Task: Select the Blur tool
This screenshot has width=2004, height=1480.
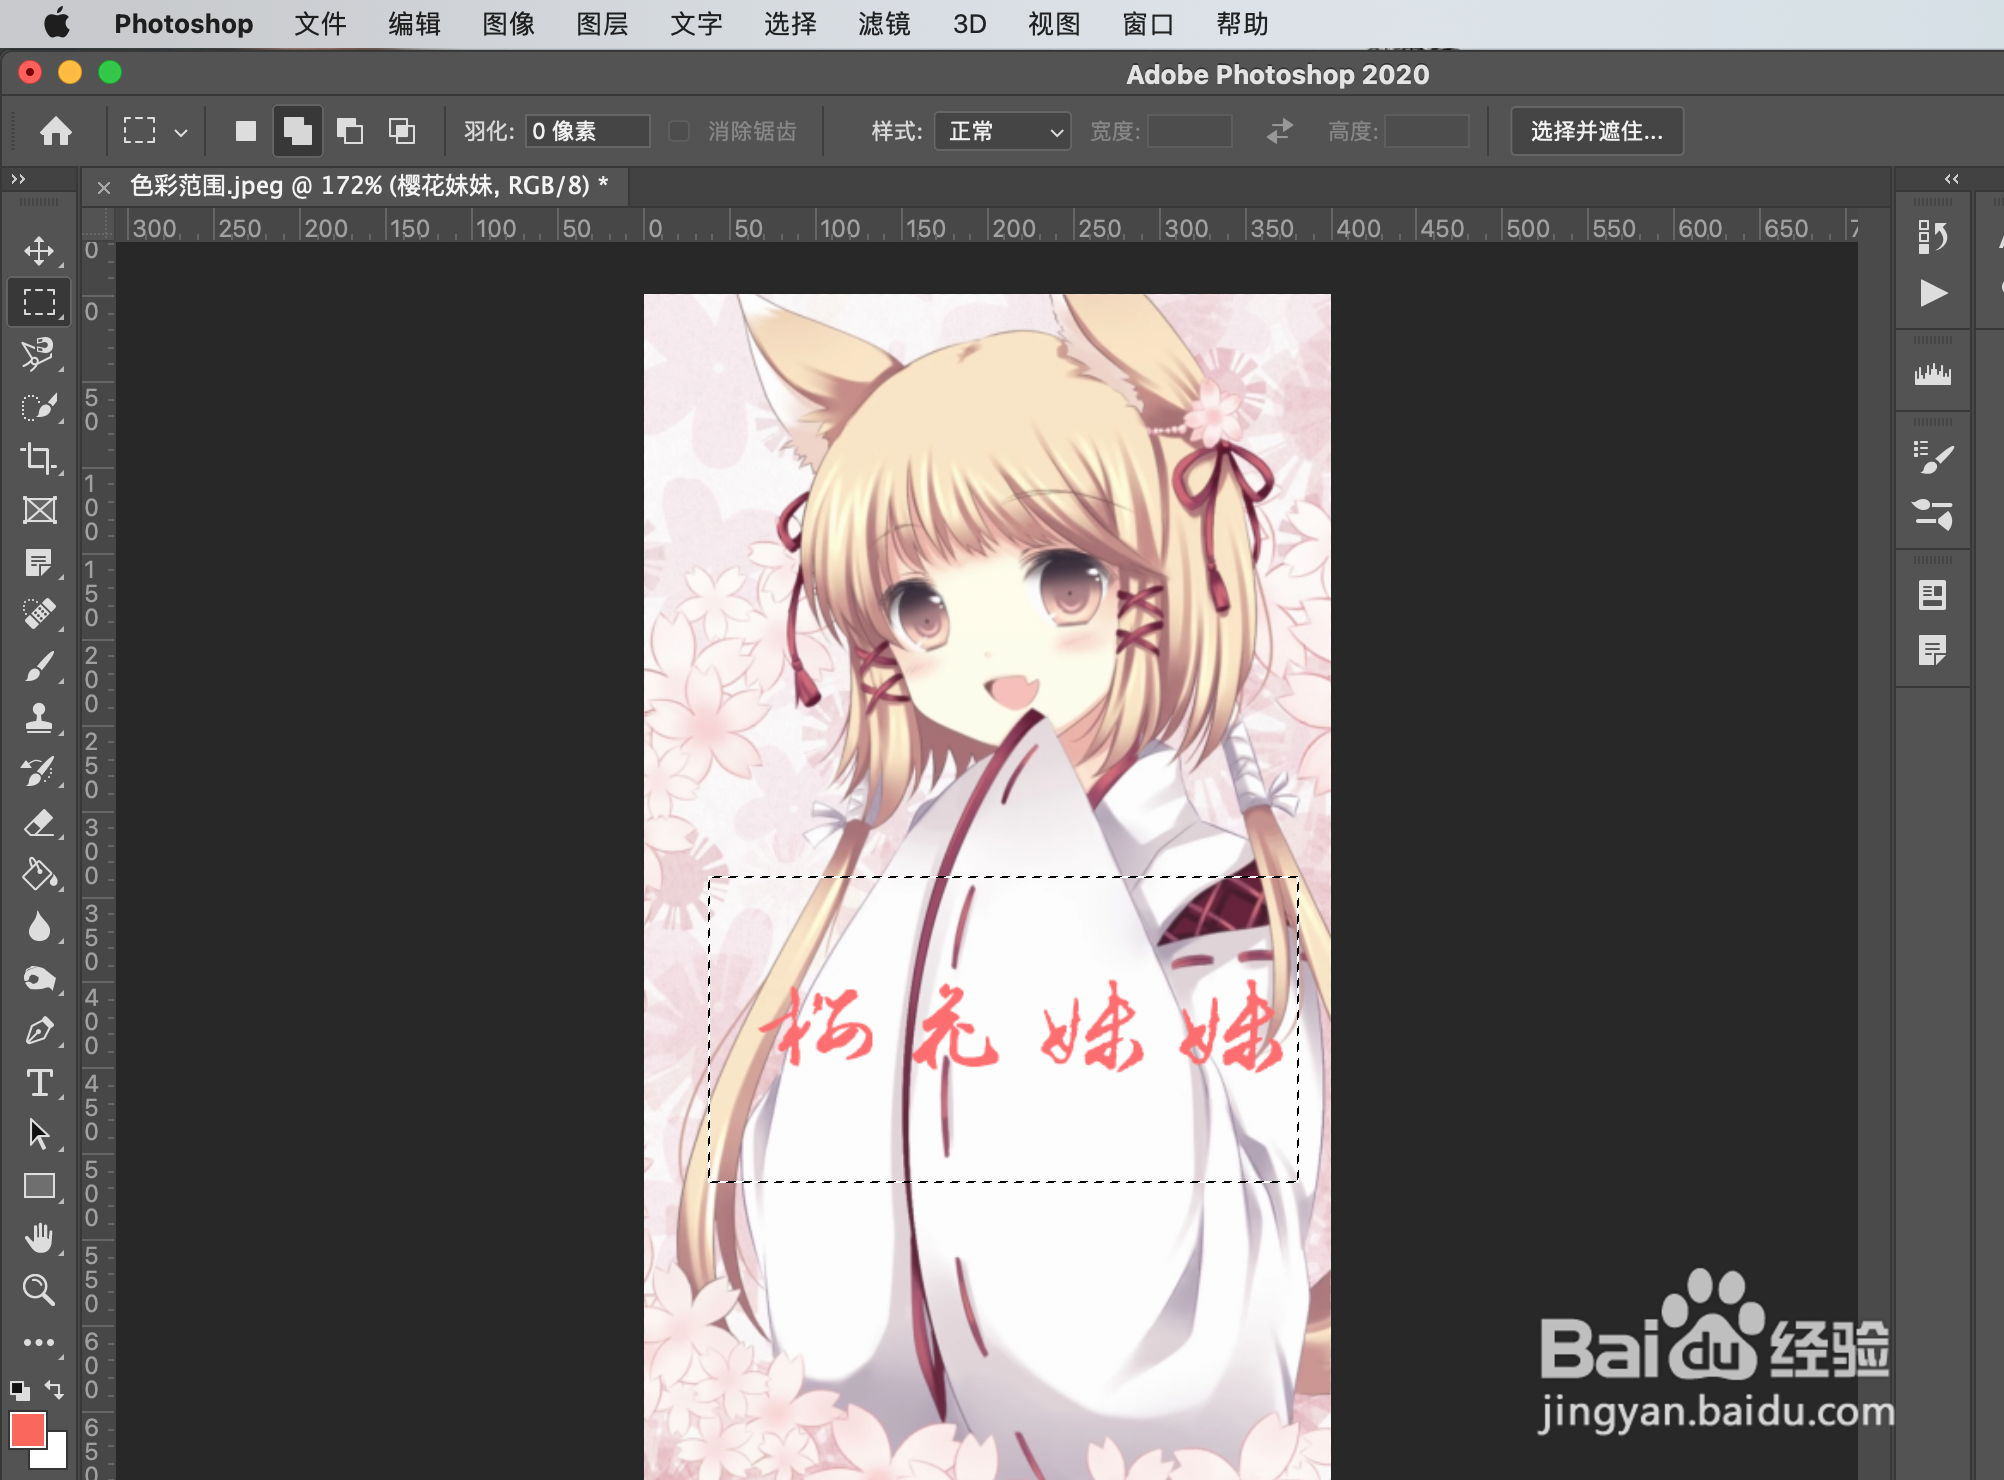Action: [x=39, y=926]
